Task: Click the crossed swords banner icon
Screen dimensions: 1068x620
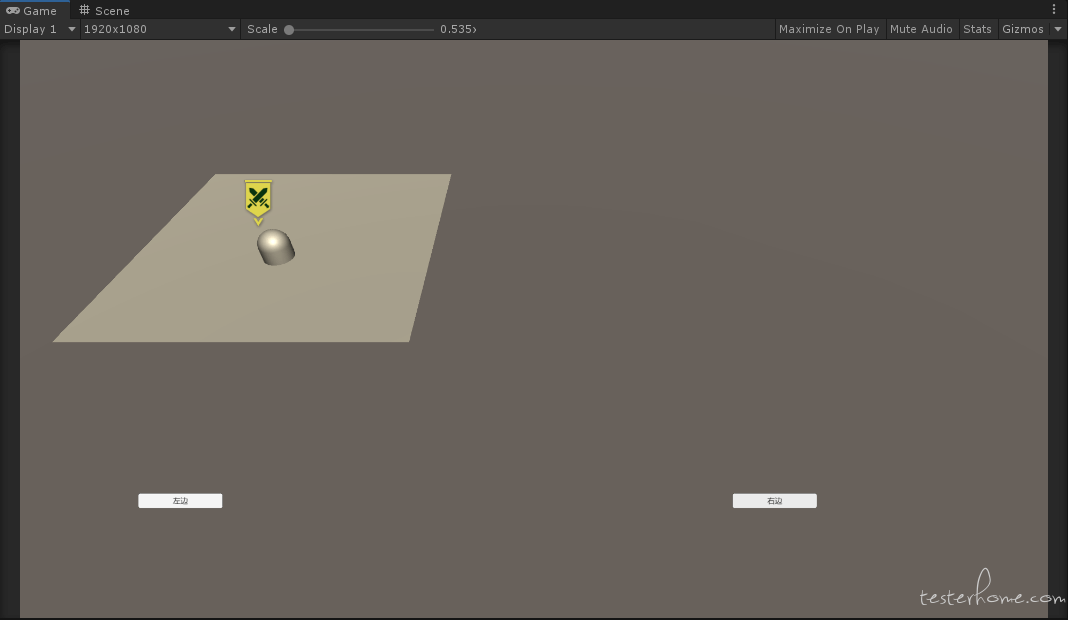Action: 258,201
